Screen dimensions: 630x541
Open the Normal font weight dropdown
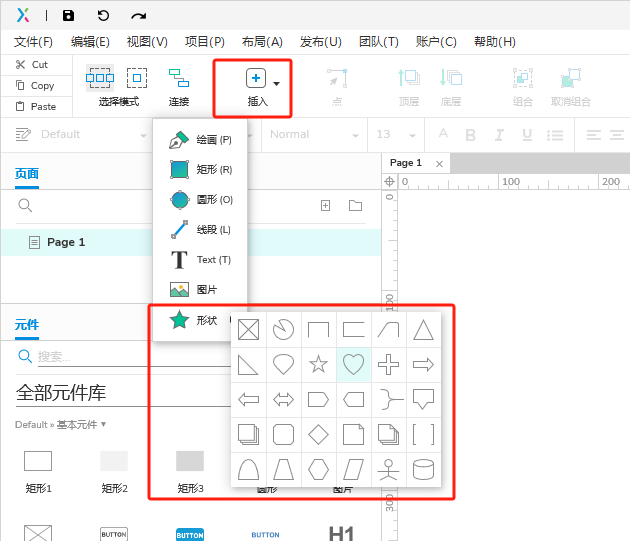click(314, 135)
